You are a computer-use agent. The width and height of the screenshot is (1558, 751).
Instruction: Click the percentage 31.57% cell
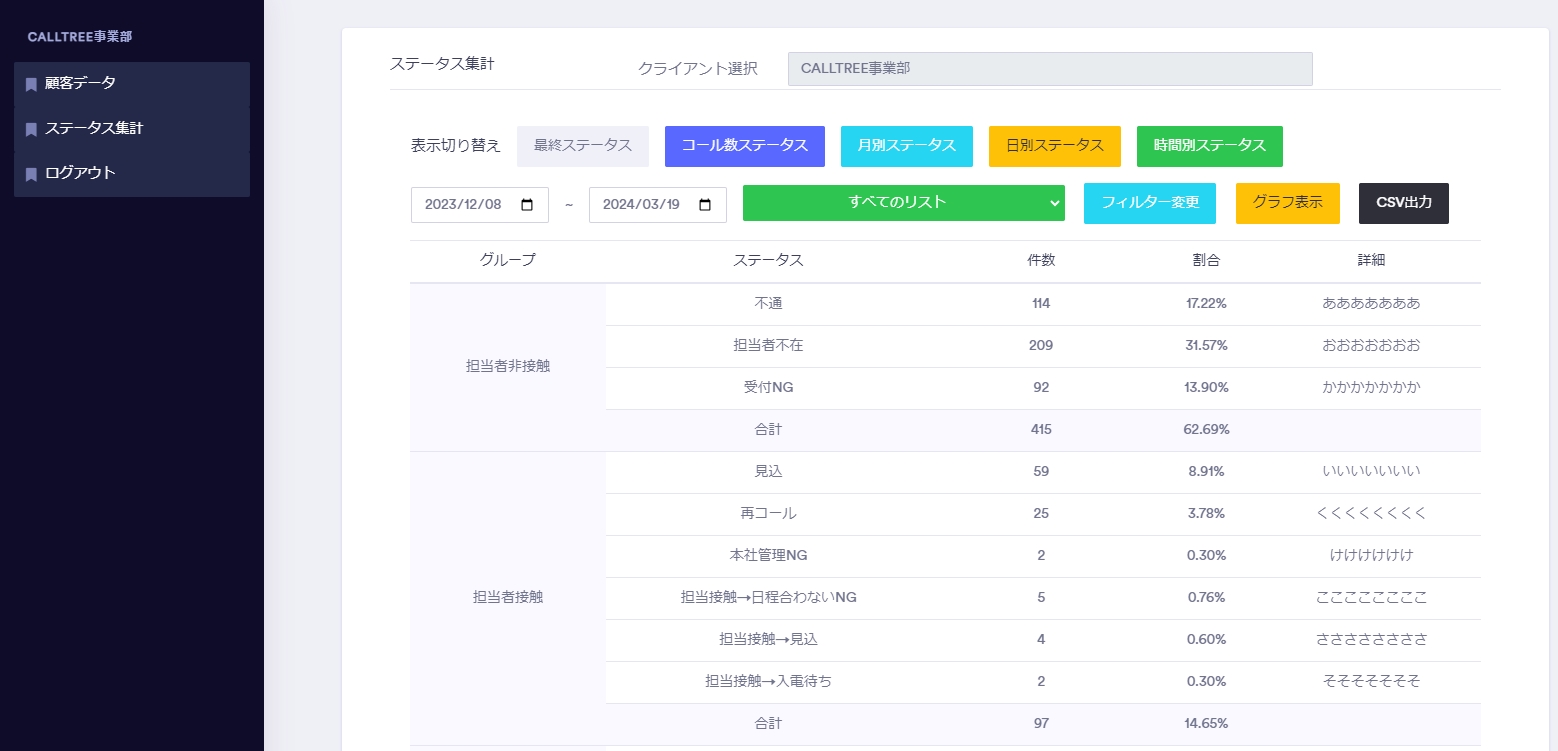pos(1207,346)
